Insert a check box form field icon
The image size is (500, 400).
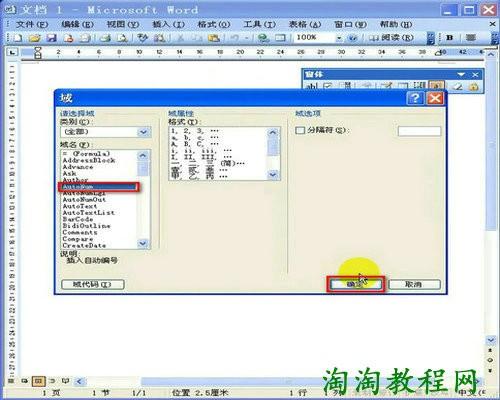(328, 86)
